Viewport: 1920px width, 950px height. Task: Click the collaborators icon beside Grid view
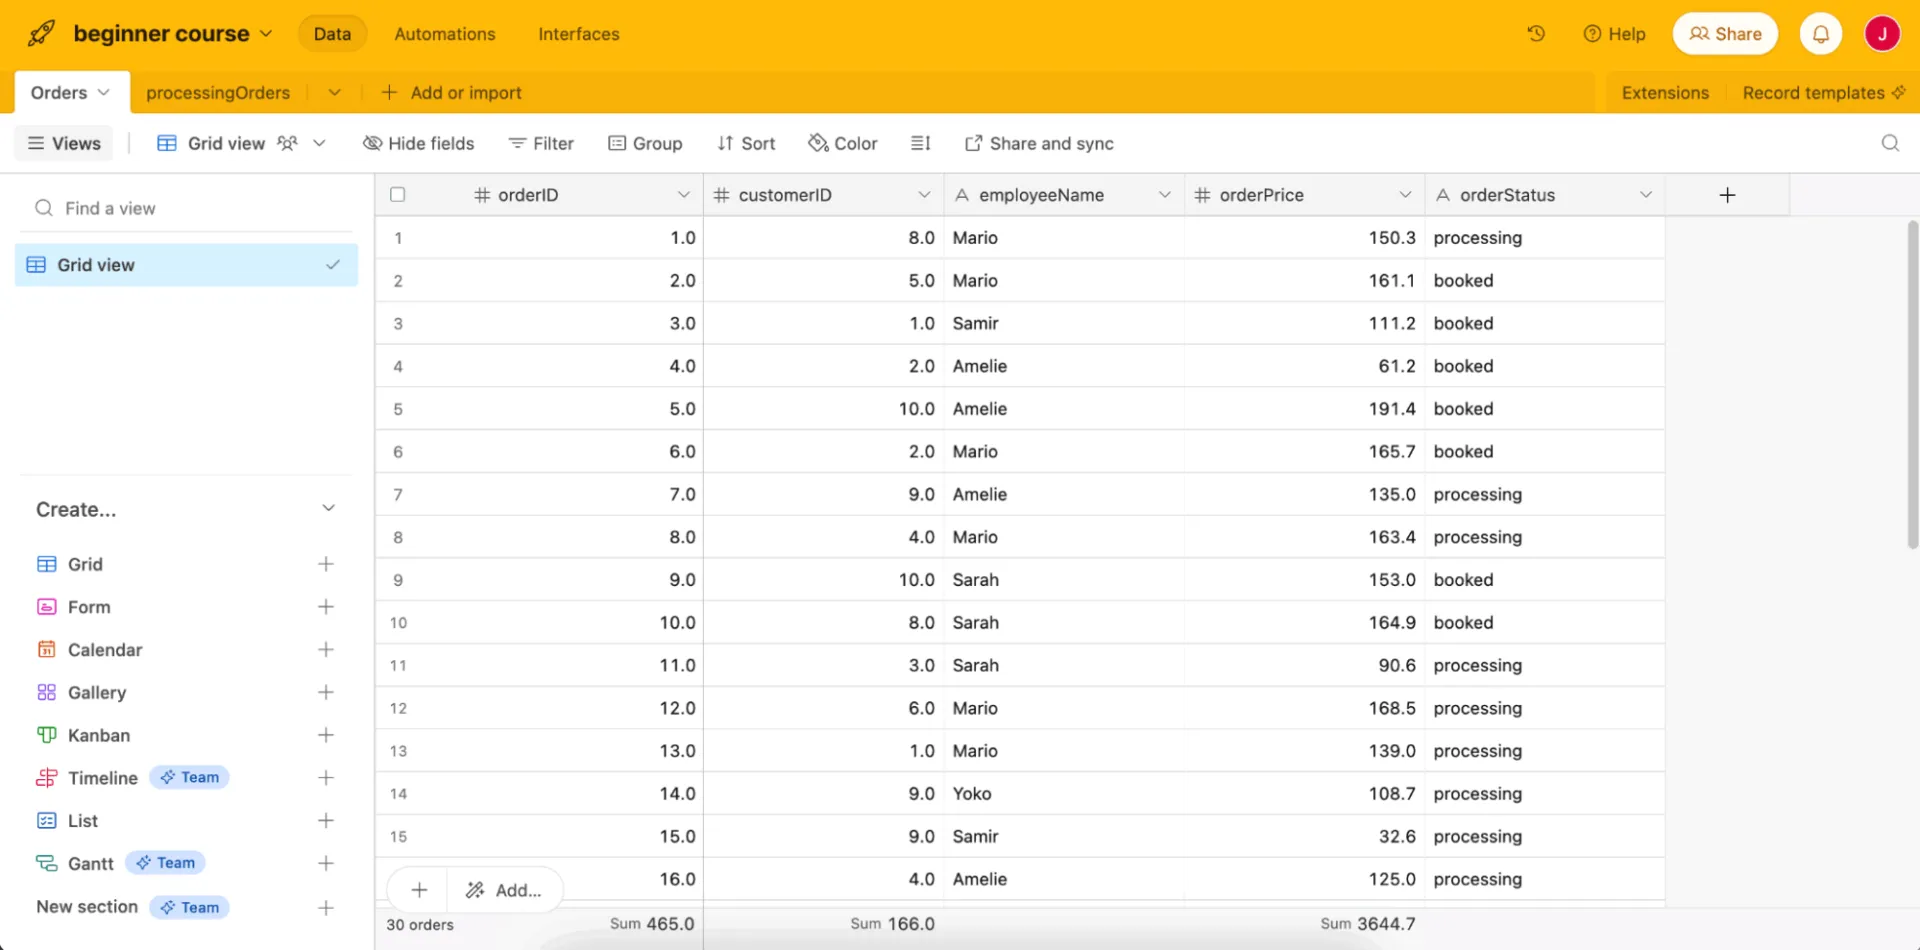tap(287, 143)
